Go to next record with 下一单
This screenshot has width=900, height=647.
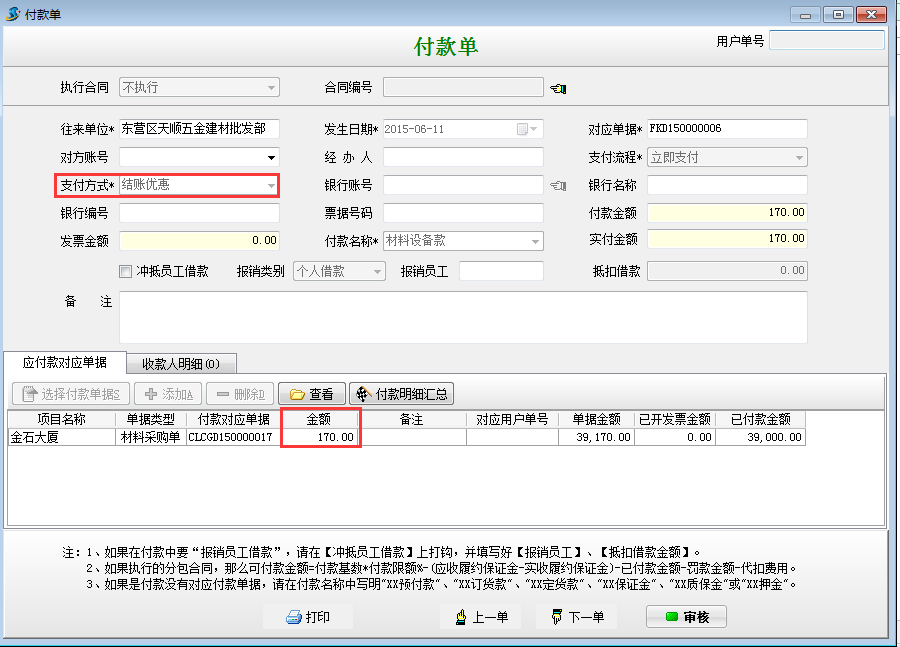(x=577, y=617)
